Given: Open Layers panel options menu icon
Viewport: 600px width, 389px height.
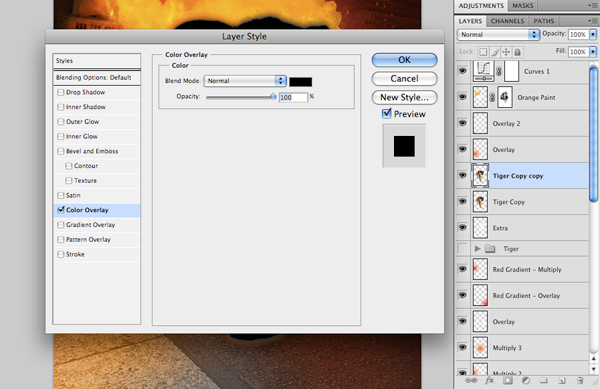Looking at the screenshot, I should click(592, 21).
